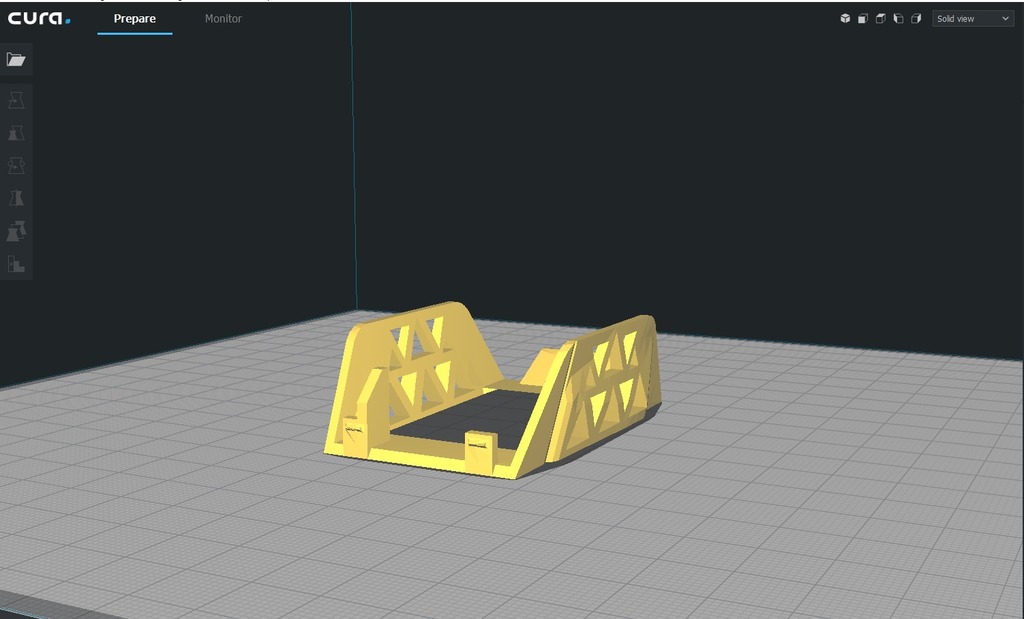
Task: Select the Support Blocker tool
Action: 16,264
